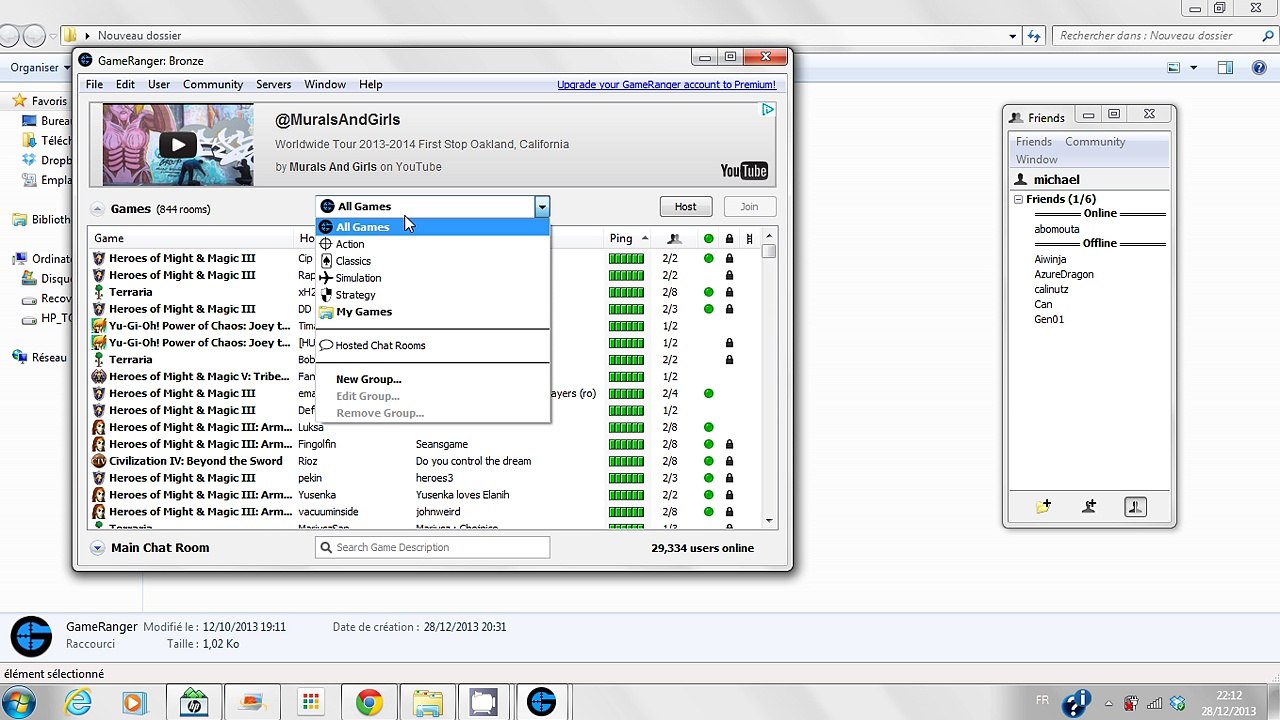
Task: Open Windows Media Player from the taskbar
Action: [x=133, y=702]
